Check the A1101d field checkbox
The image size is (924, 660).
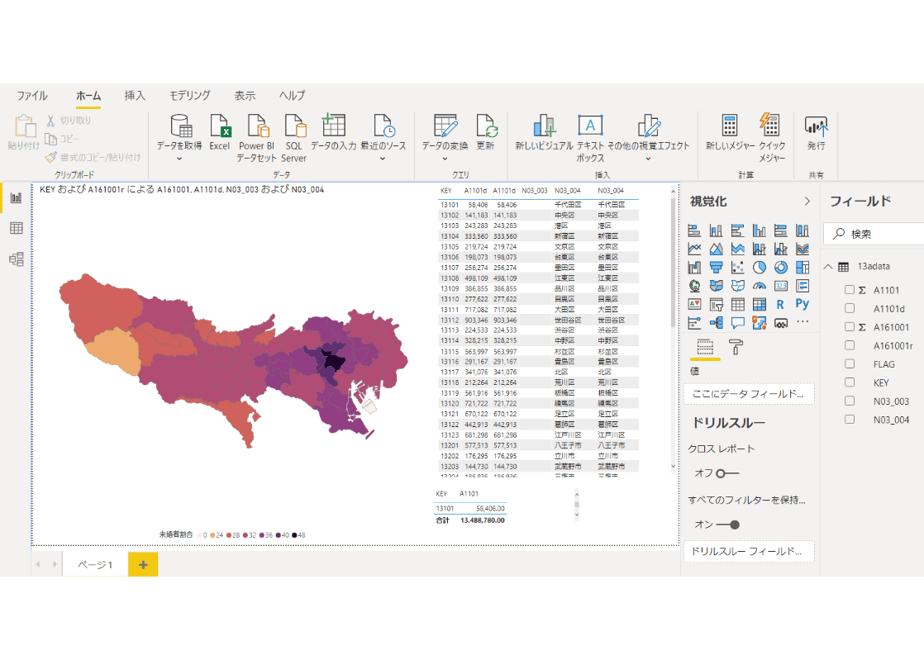[x=849, y=308]
